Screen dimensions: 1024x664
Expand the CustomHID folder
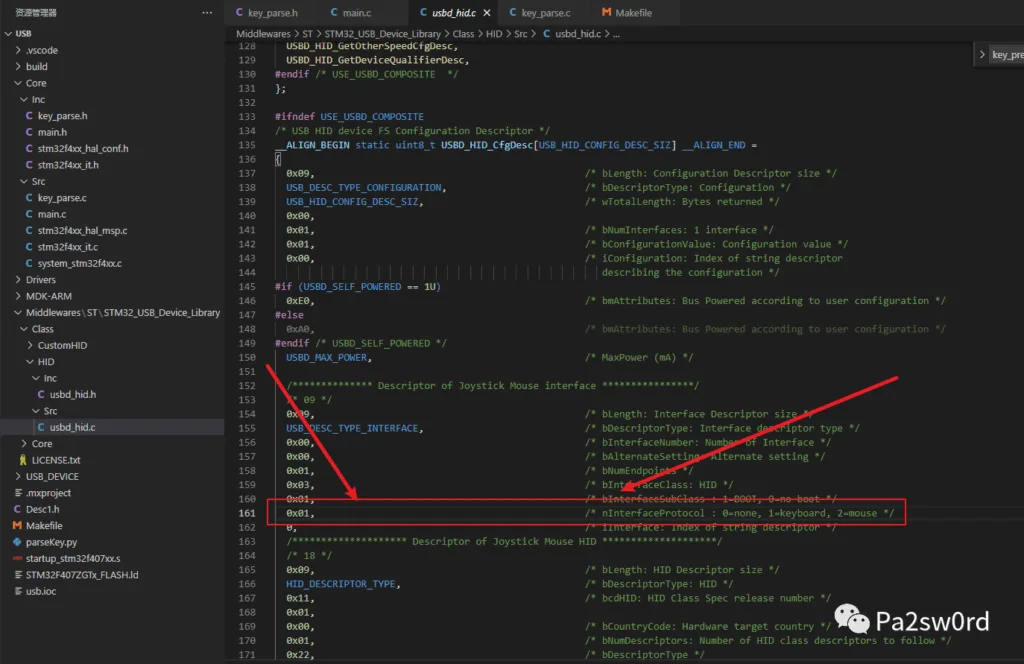(29, 345)
